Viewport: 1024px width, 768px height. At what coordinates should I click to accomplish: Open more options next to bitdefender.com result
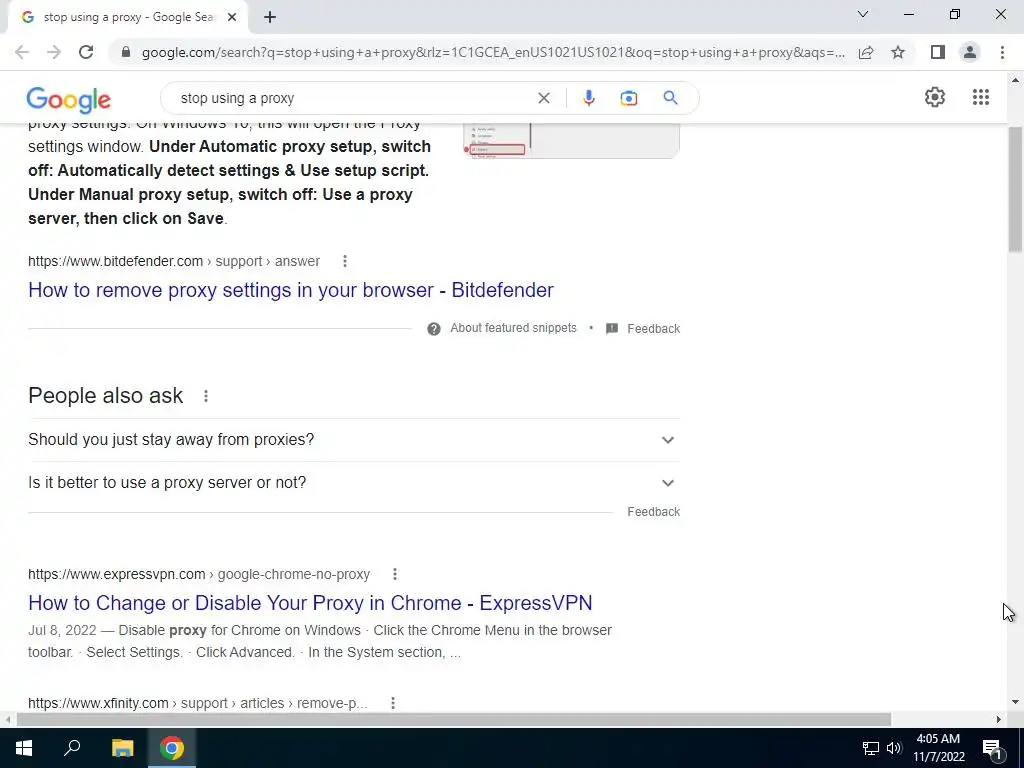(345, 261)
